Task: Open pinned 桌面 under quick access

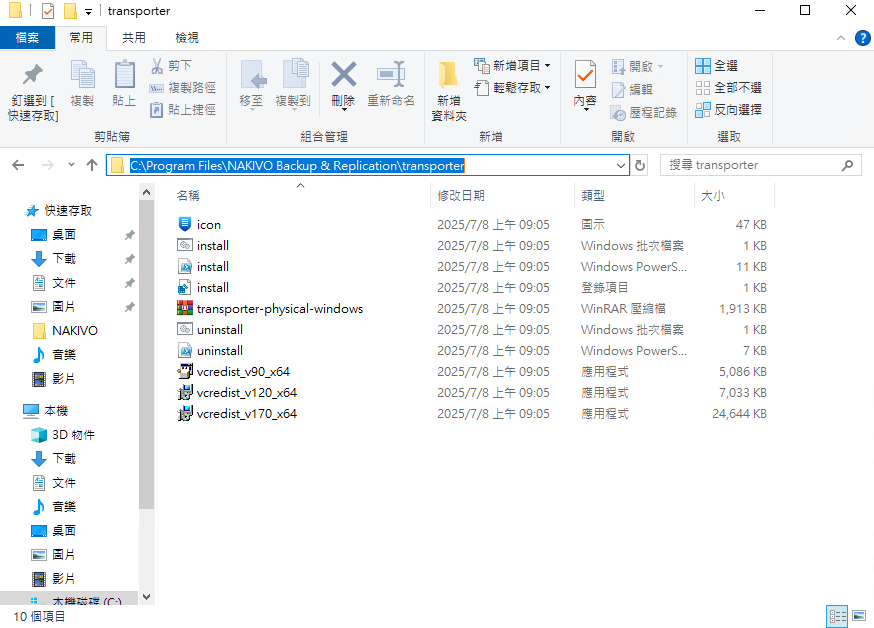Action: pyautogui.click(x=64, y=235)
